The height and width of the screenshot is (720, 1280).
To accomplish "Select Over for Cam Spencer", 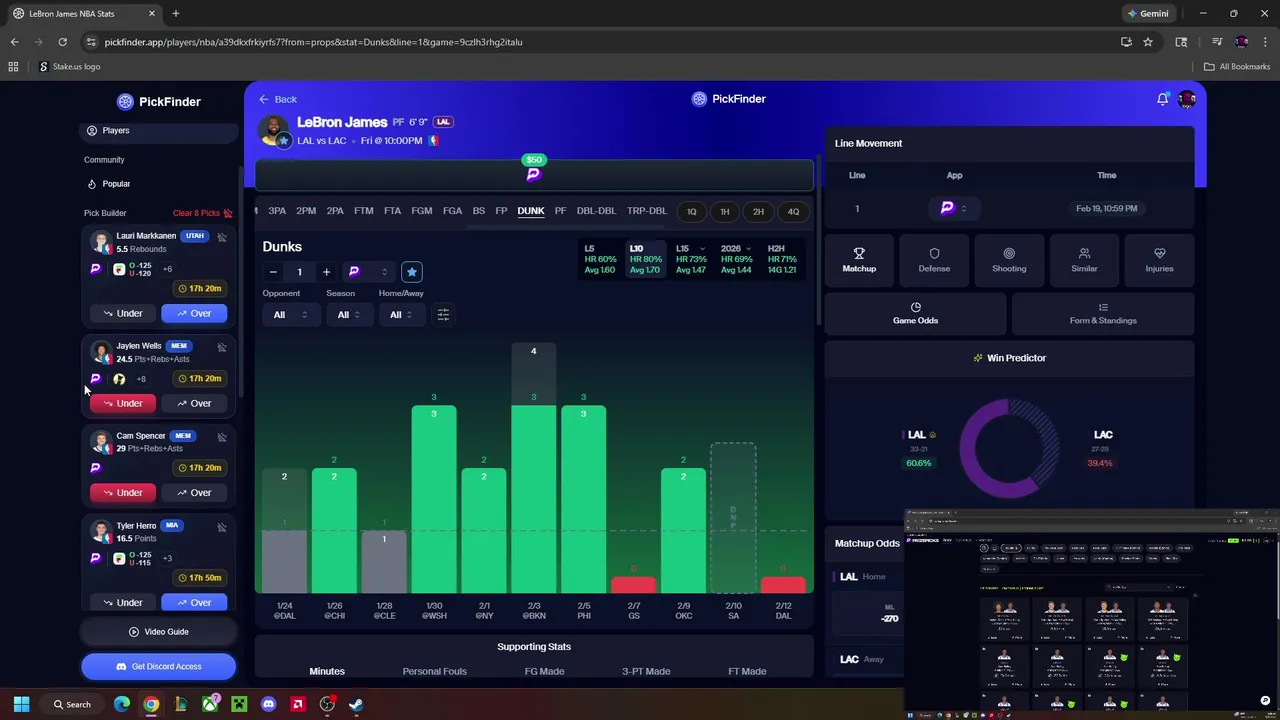I will pos(194,492).
